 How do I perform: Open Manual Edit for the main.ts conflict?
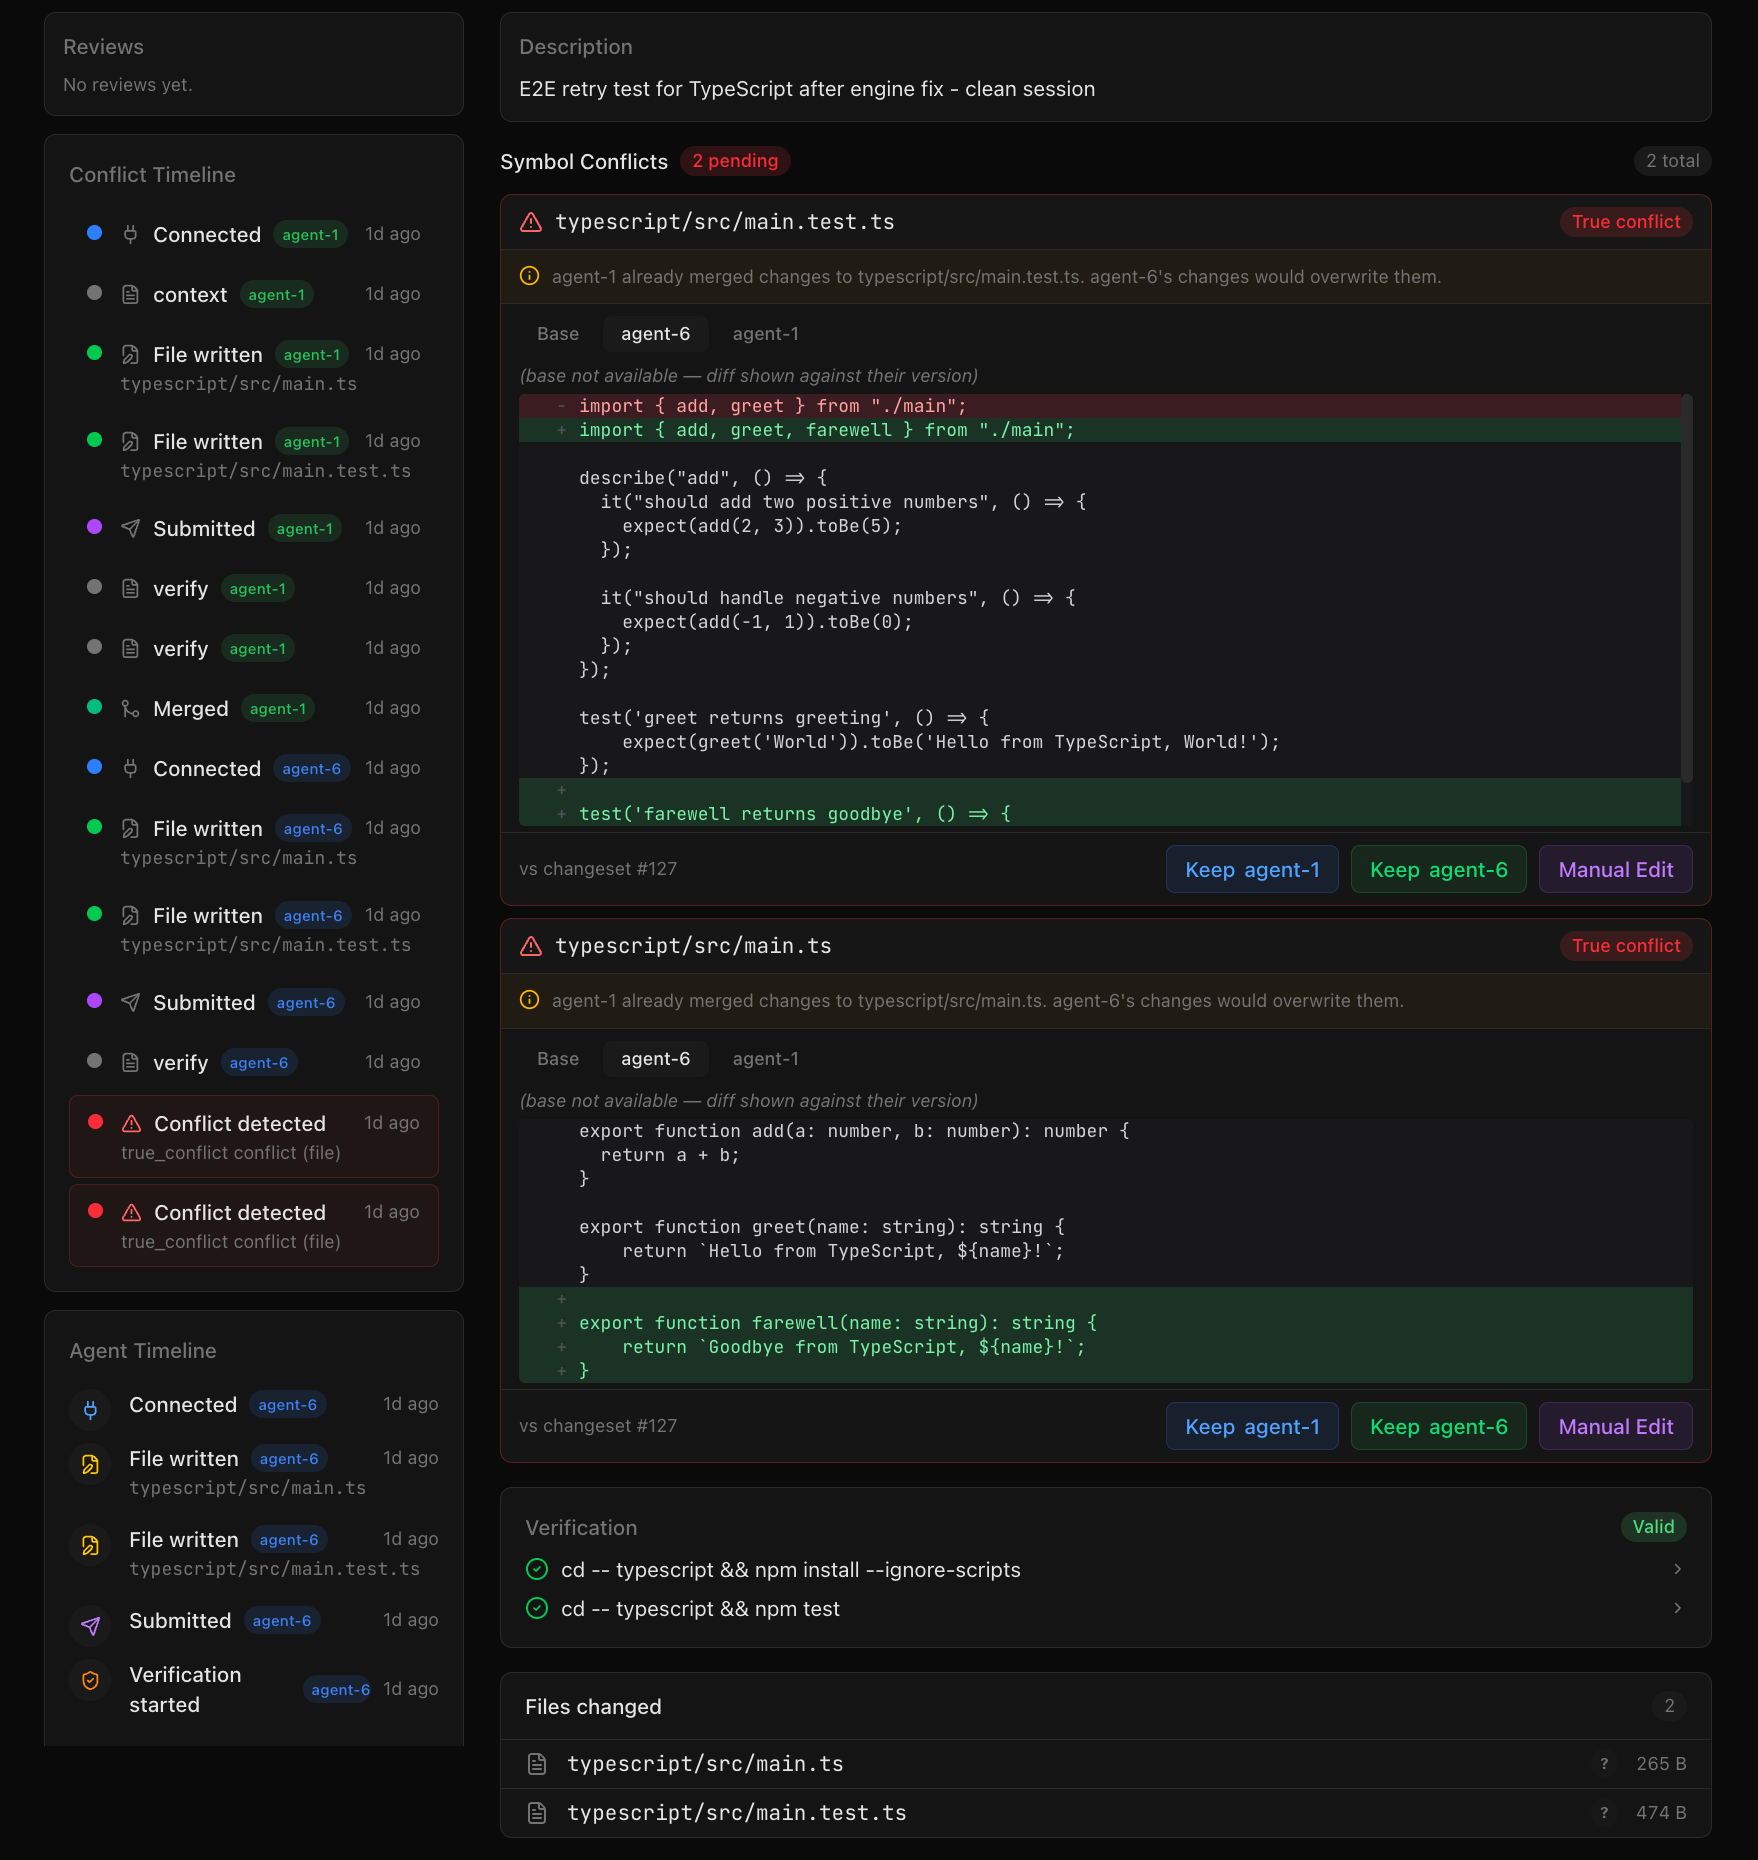(x=1615, y=1426)
